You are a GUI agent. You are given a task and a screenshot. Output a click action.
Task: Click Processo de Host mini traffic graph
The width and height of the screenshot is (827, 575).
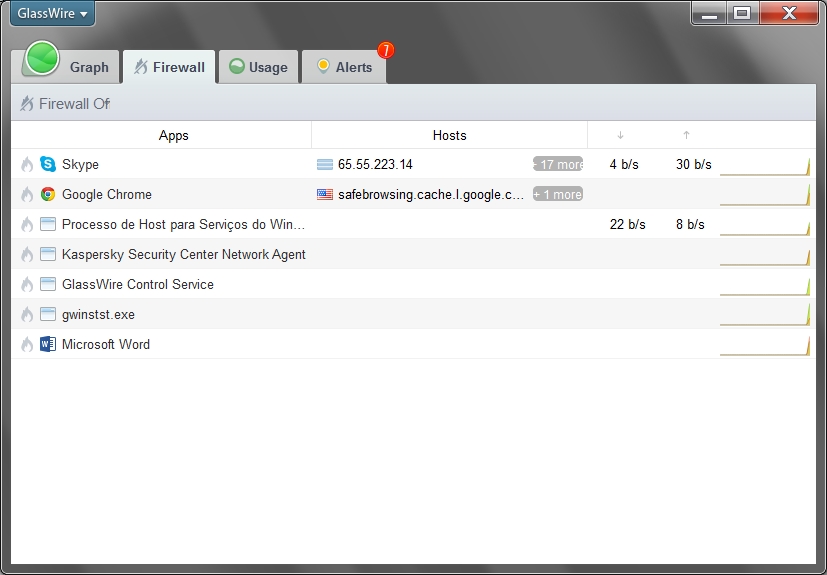click(x=765, y=228)
